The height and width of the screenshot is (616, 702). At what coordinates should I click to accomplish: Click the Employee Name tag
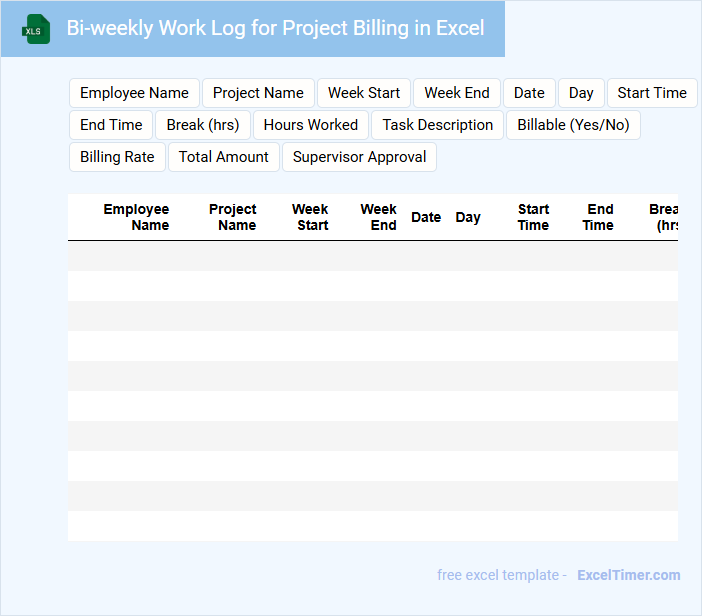coord(134,93)
